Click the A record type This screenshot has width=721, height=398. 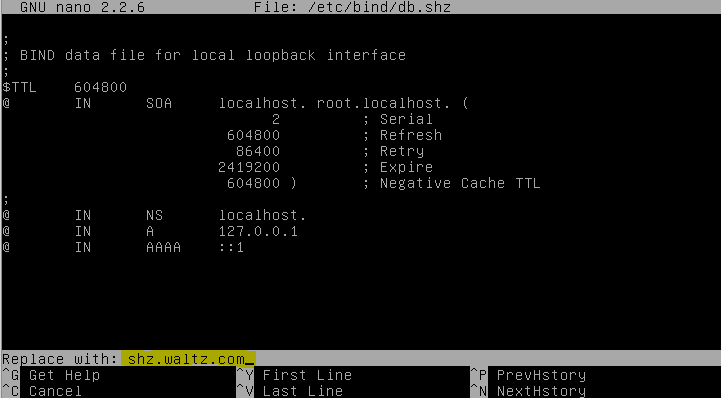150,231
